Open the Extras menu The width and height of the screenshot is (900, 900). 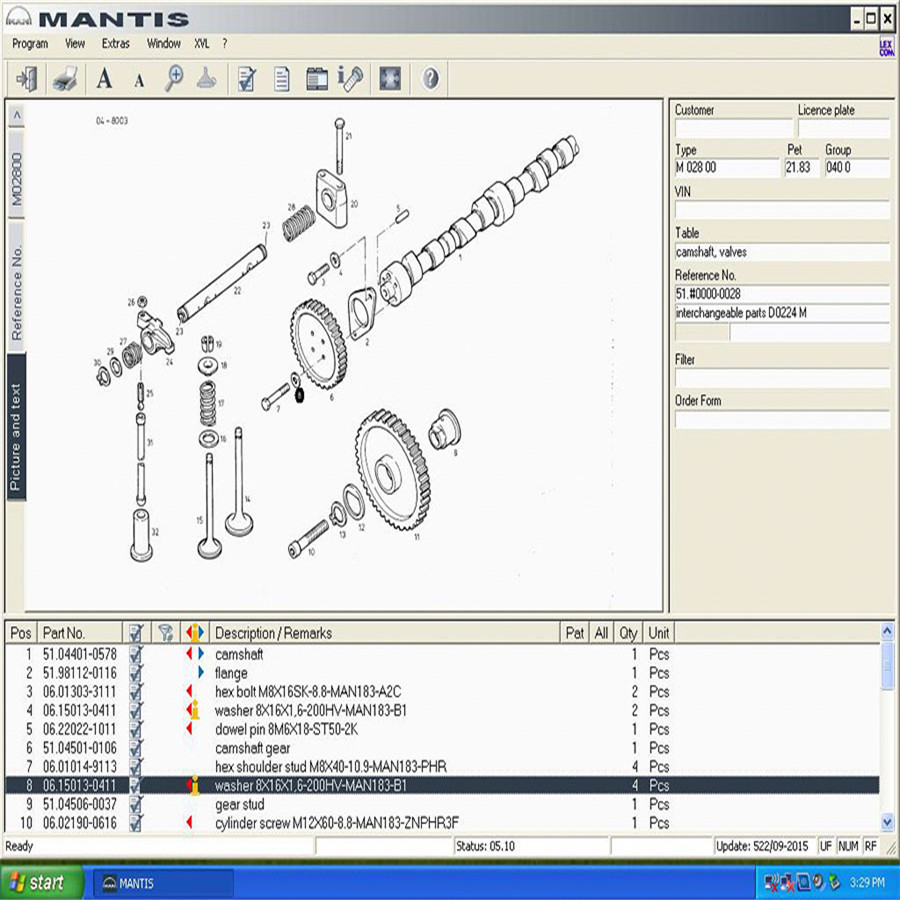[x=115, y=44]
